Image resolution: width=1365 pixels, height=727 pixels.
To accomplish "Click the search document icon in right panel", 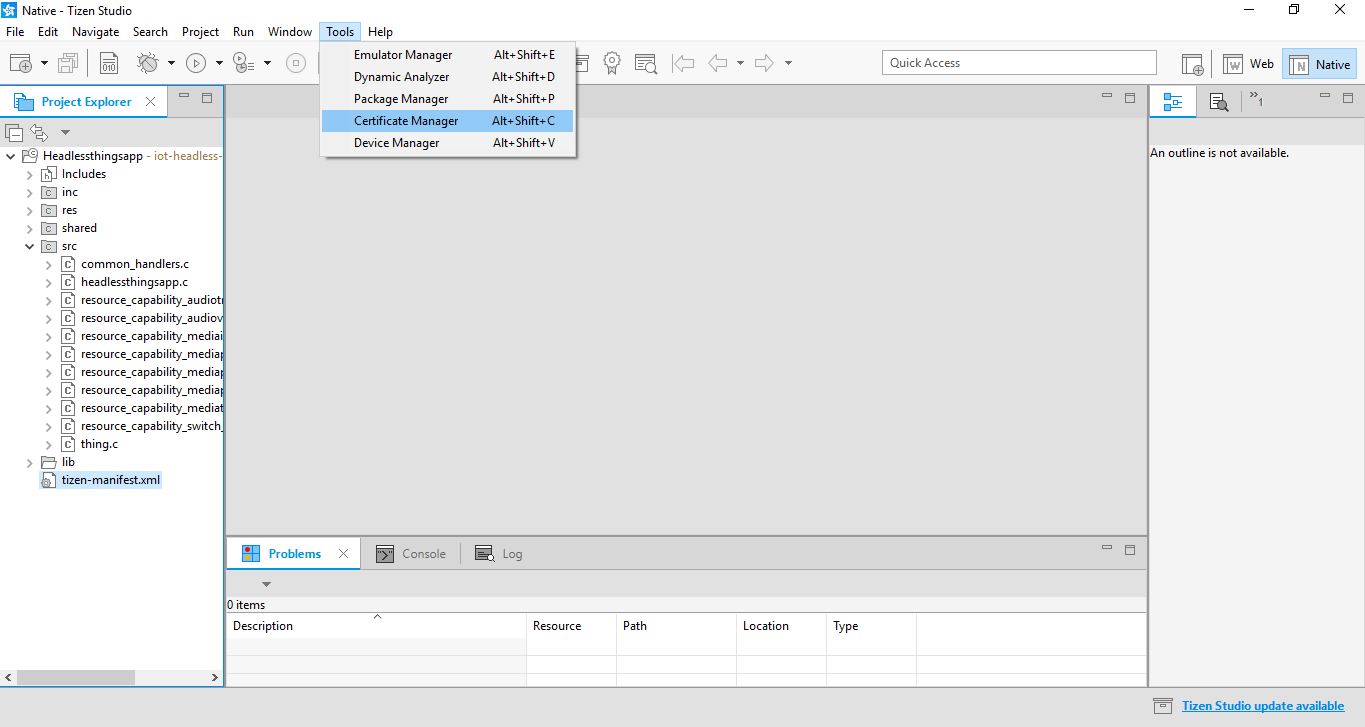I will pyautogui.click(x=1218, y=102).
